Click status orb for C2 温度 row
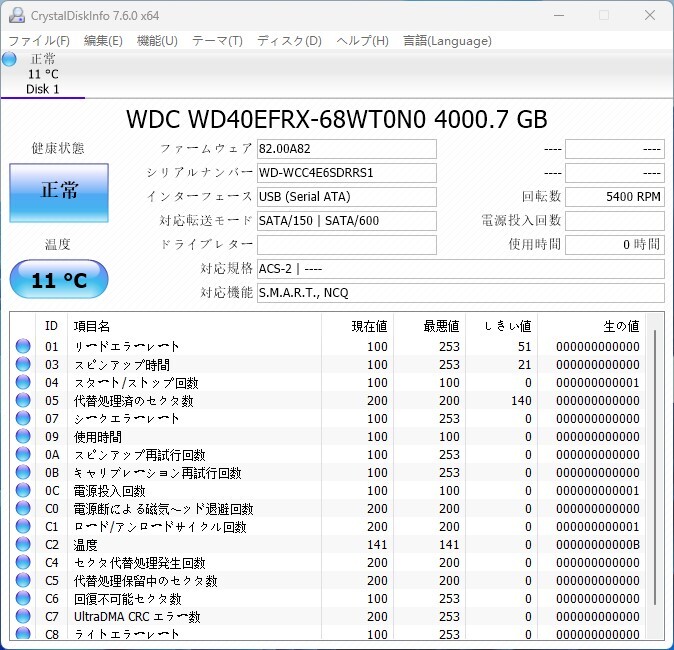Image resolution: width=674 pixels, height=650 pixels. point(23,544)
